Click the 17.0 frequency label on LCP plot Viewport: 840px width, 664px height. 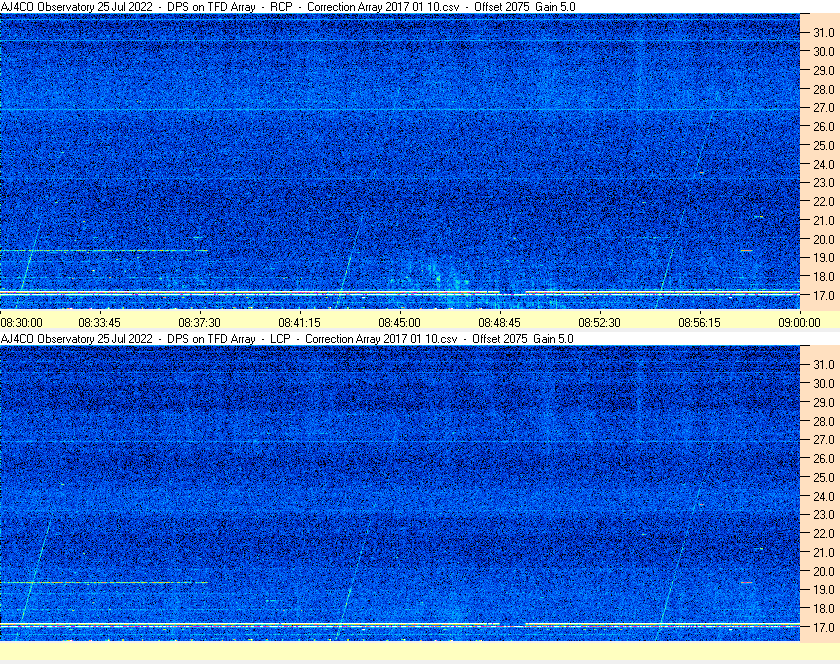824,627
